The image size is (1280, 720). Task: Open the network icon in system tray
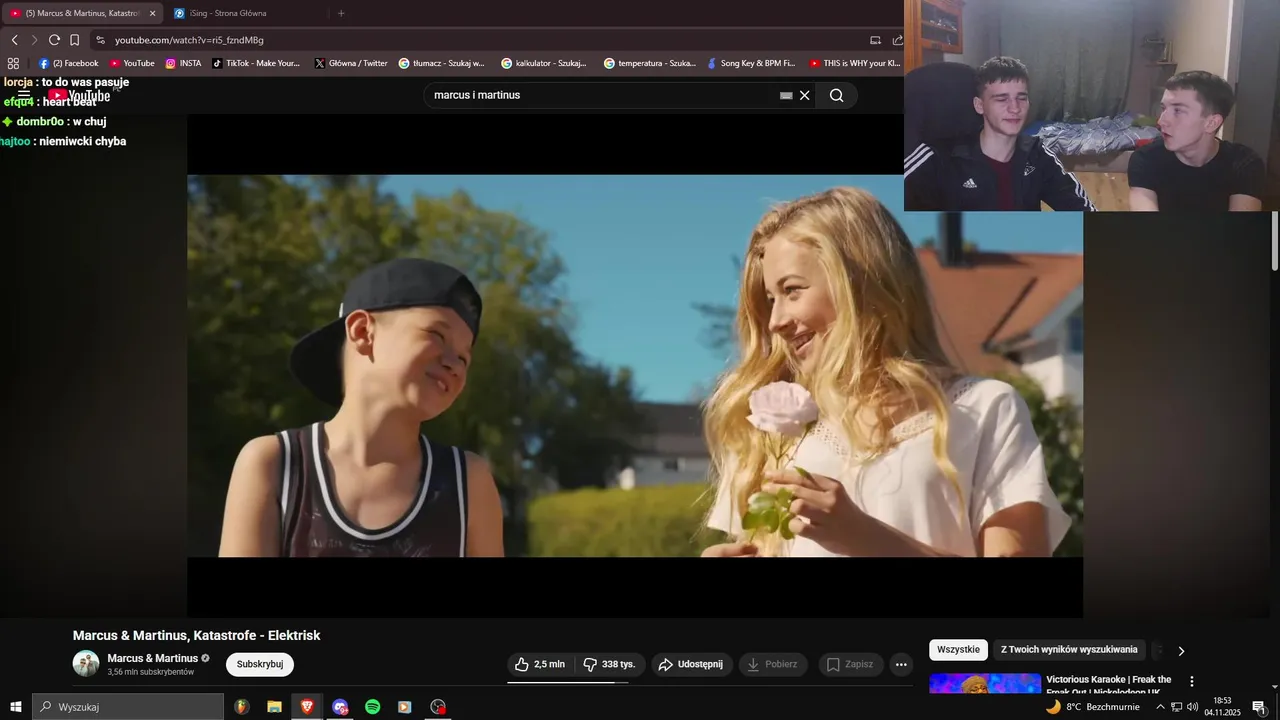[x=1177, y=707]
